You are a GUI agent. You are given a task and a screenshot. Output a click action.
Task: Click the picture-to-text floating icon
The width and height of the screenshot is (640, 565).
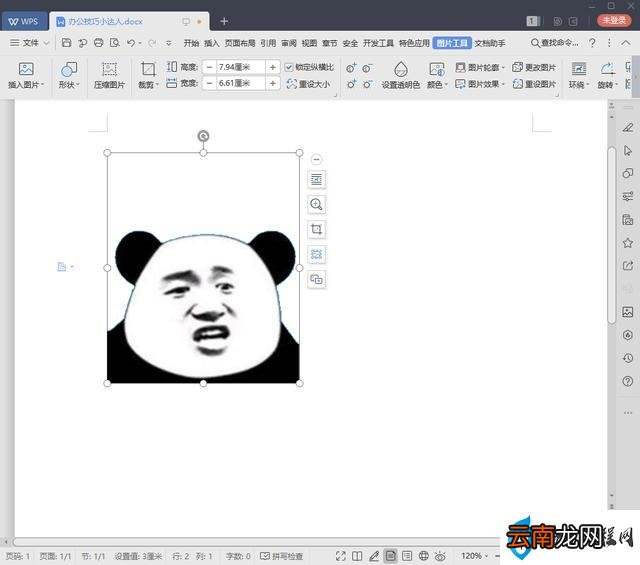[x=316, y=254]
